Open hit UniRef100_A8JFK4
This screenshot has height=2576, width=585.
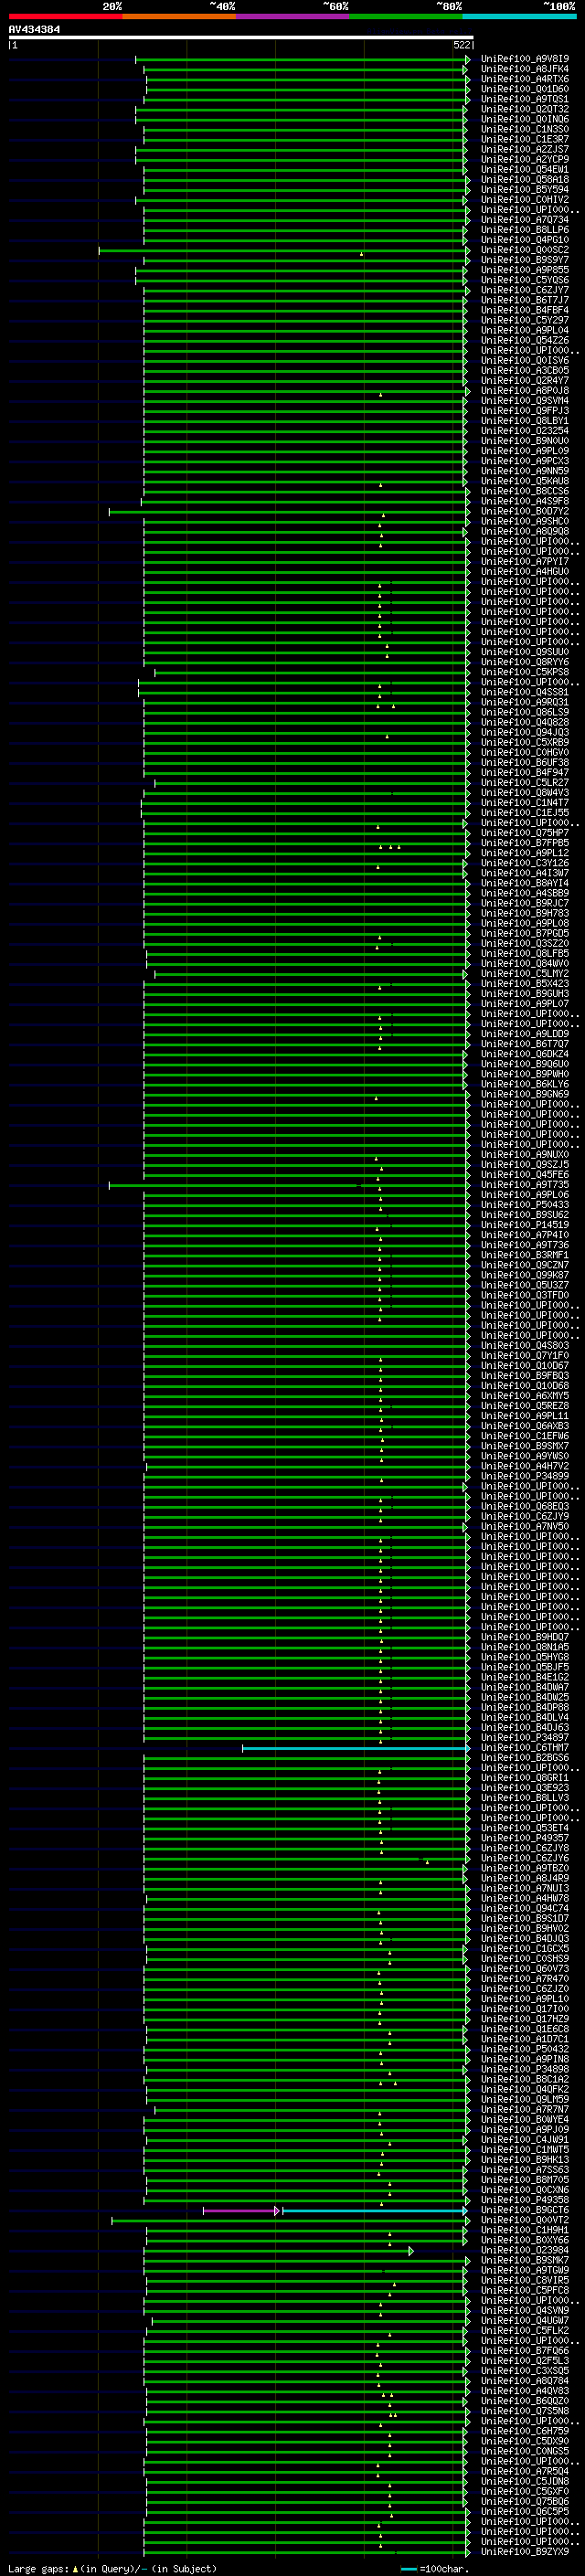point(525,69)
